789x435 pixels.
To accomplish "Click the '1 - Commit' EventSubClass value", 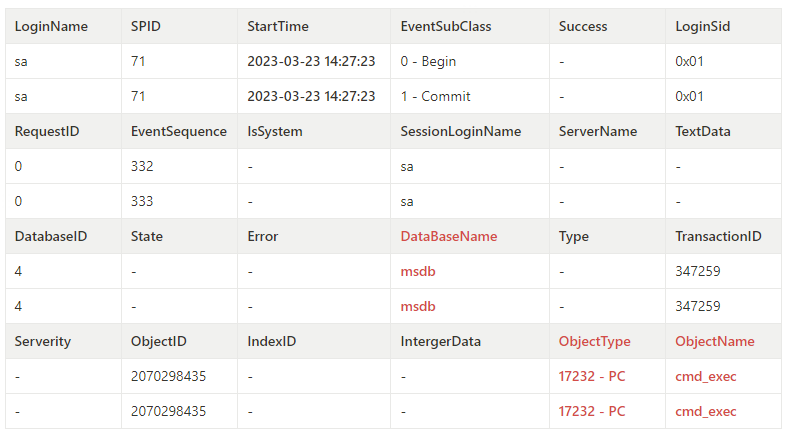I will tap(435, 97).
